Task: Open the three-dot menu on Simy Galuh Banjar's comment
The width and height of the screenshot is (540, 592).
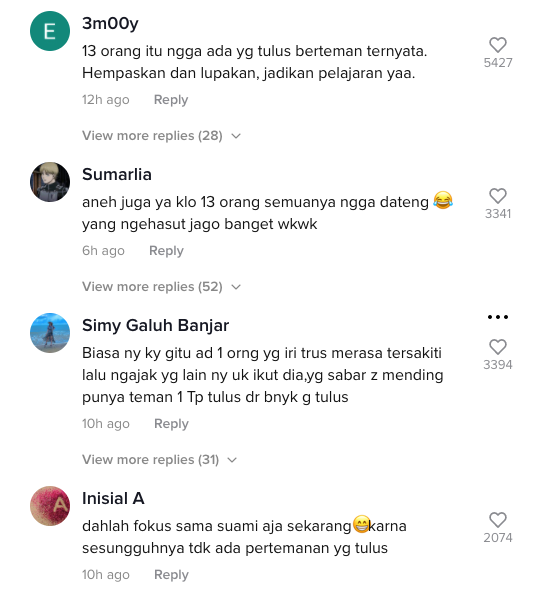Action: pos(498,317)
